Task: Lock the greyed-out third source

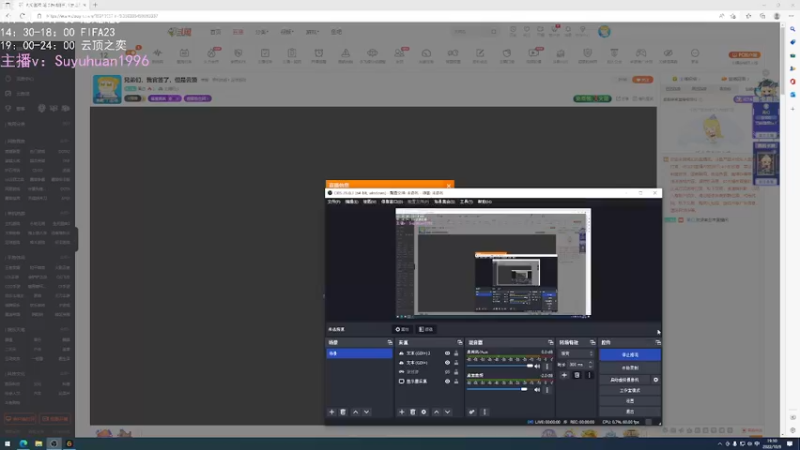Action: coord(456,372)
